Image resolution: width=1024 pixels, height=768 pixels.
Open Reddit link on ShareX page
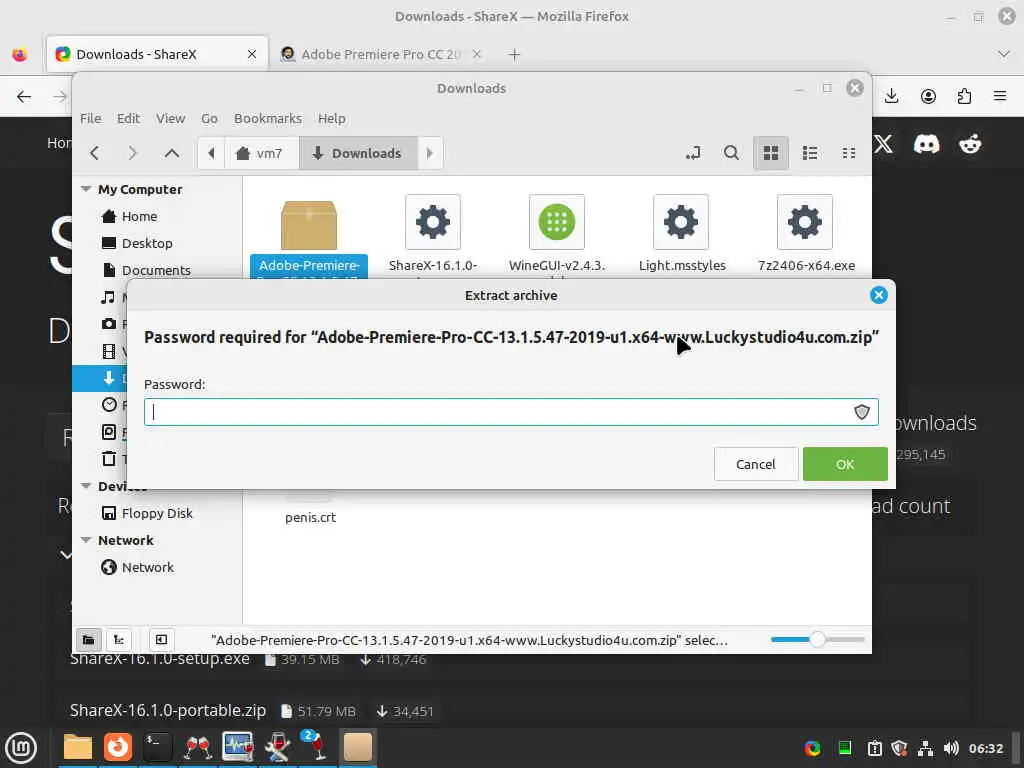click(970, 144)
